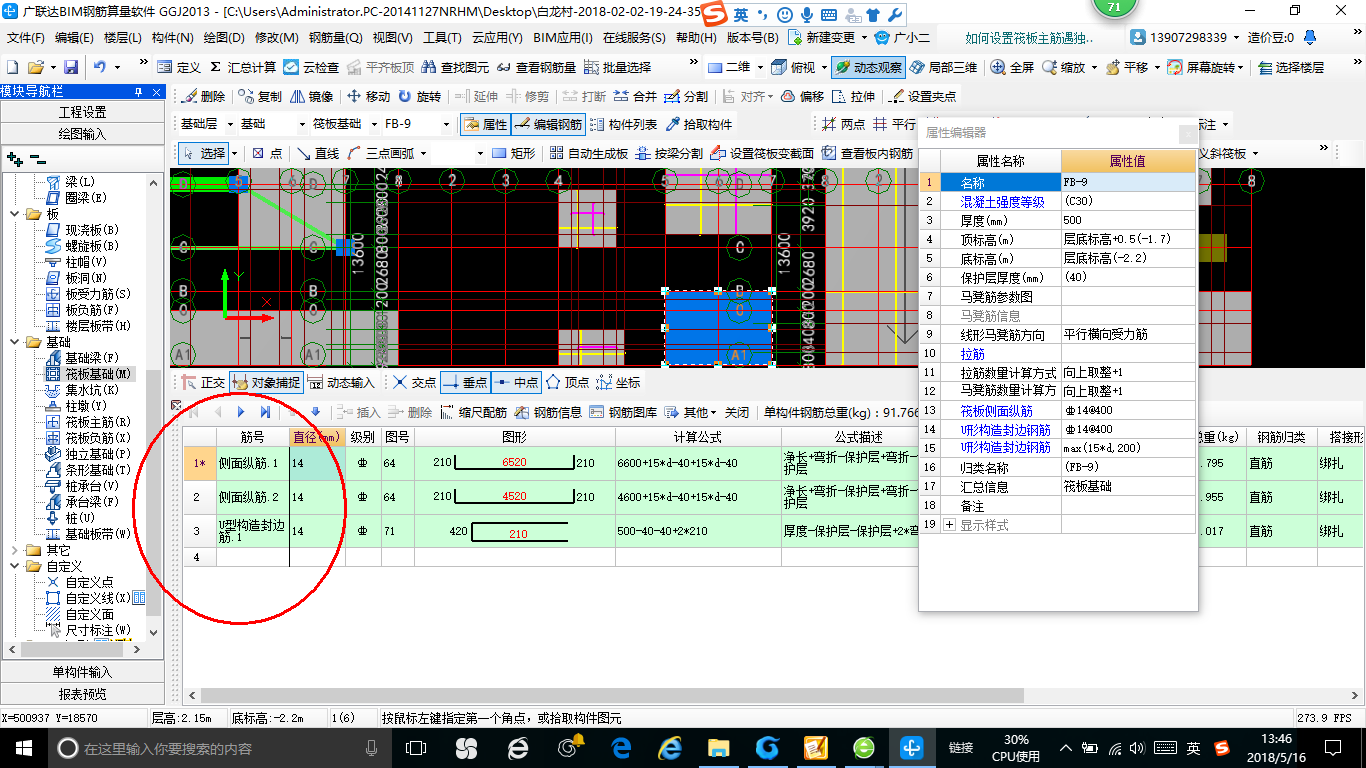Click the 移动 move tool
1366x768 pixels.
pos(367,96)
